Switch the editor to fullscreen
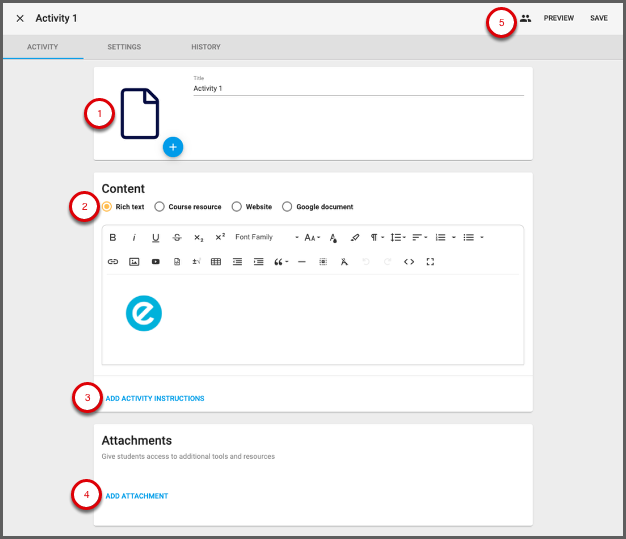 coord(430,262)
